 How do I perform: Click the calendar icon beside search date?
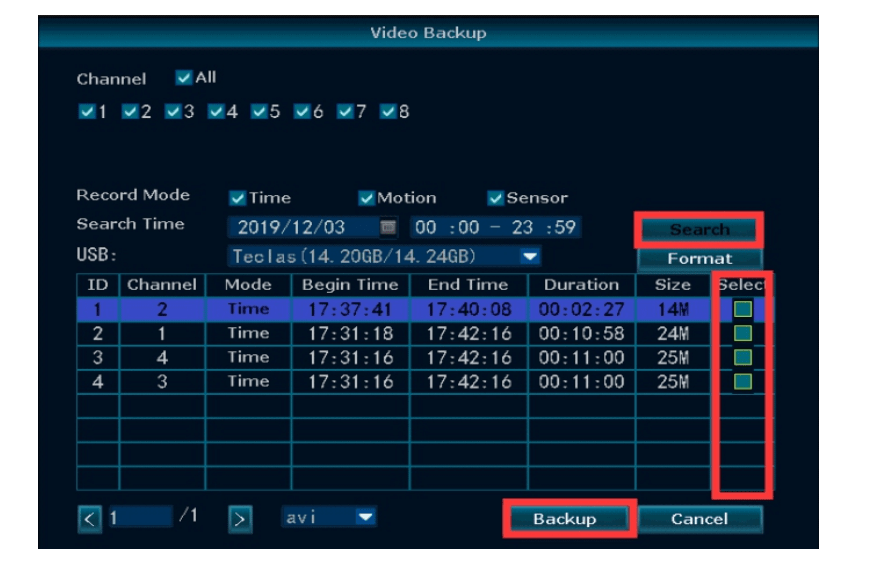pos(389,228)
